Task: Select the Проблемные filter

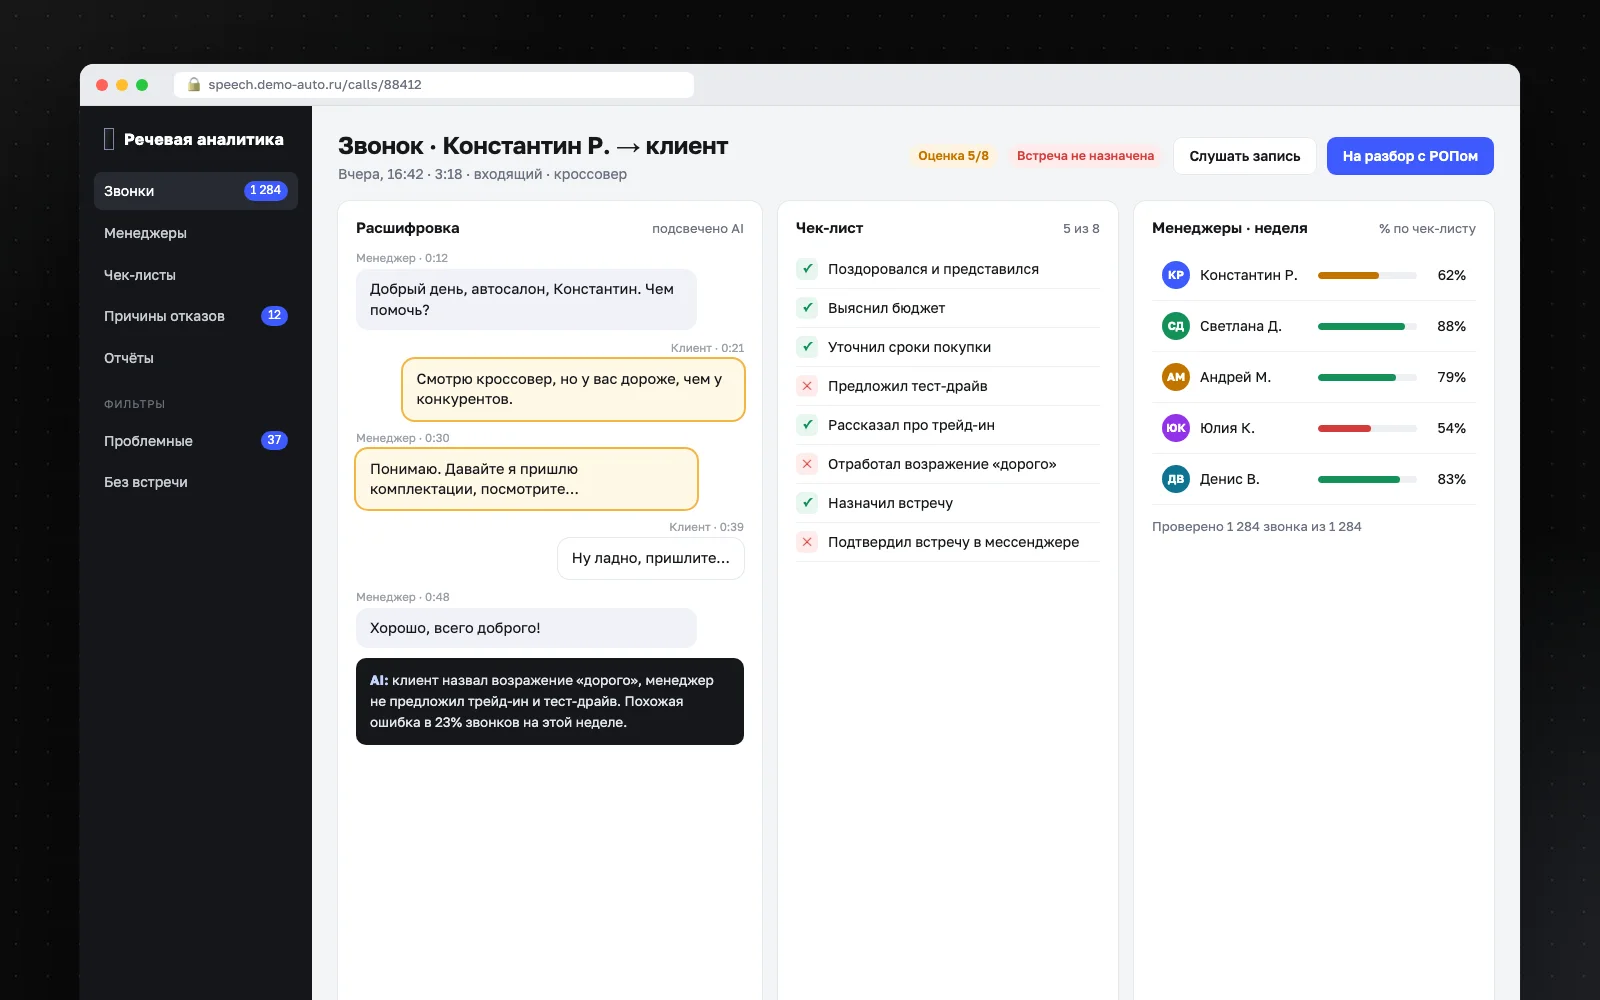Action: coord(196,441)
